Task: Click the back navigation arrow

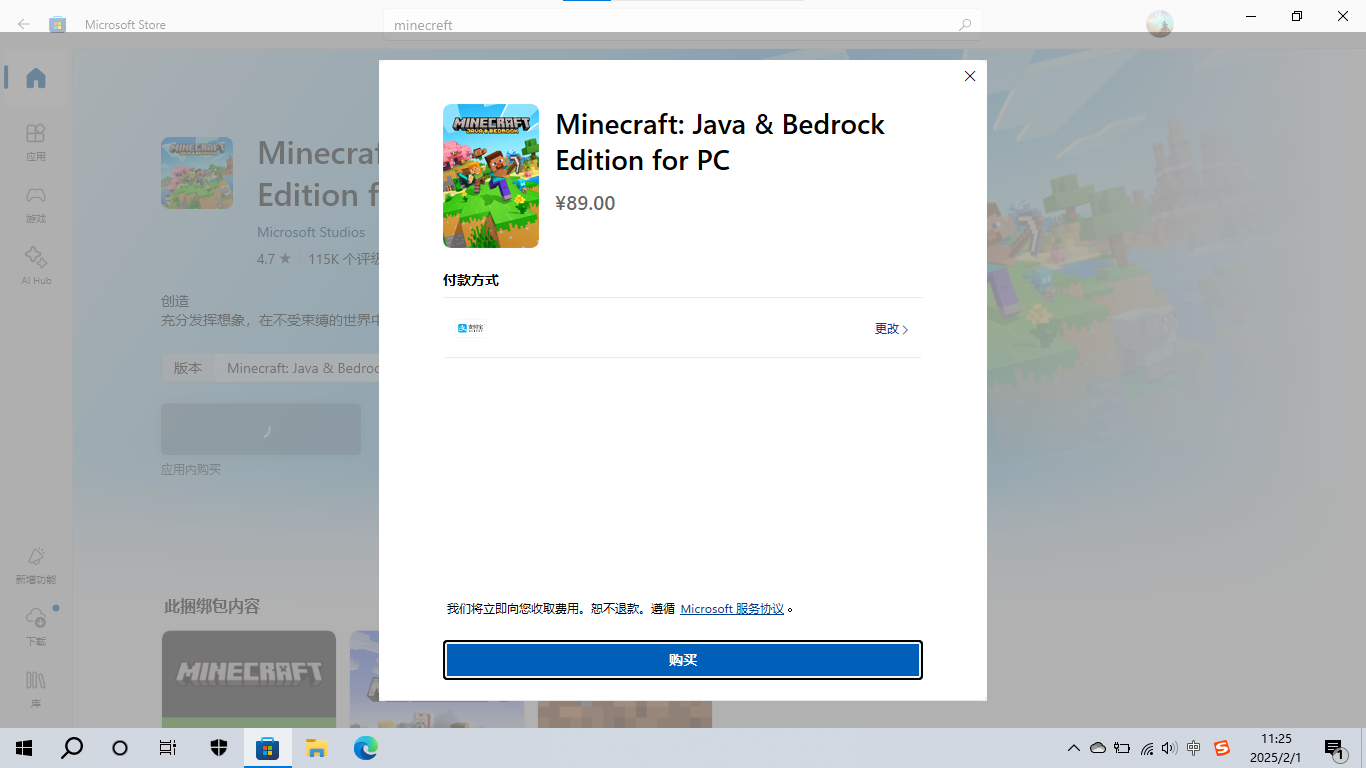Action: pyautogui.click(x=22, y=24)
